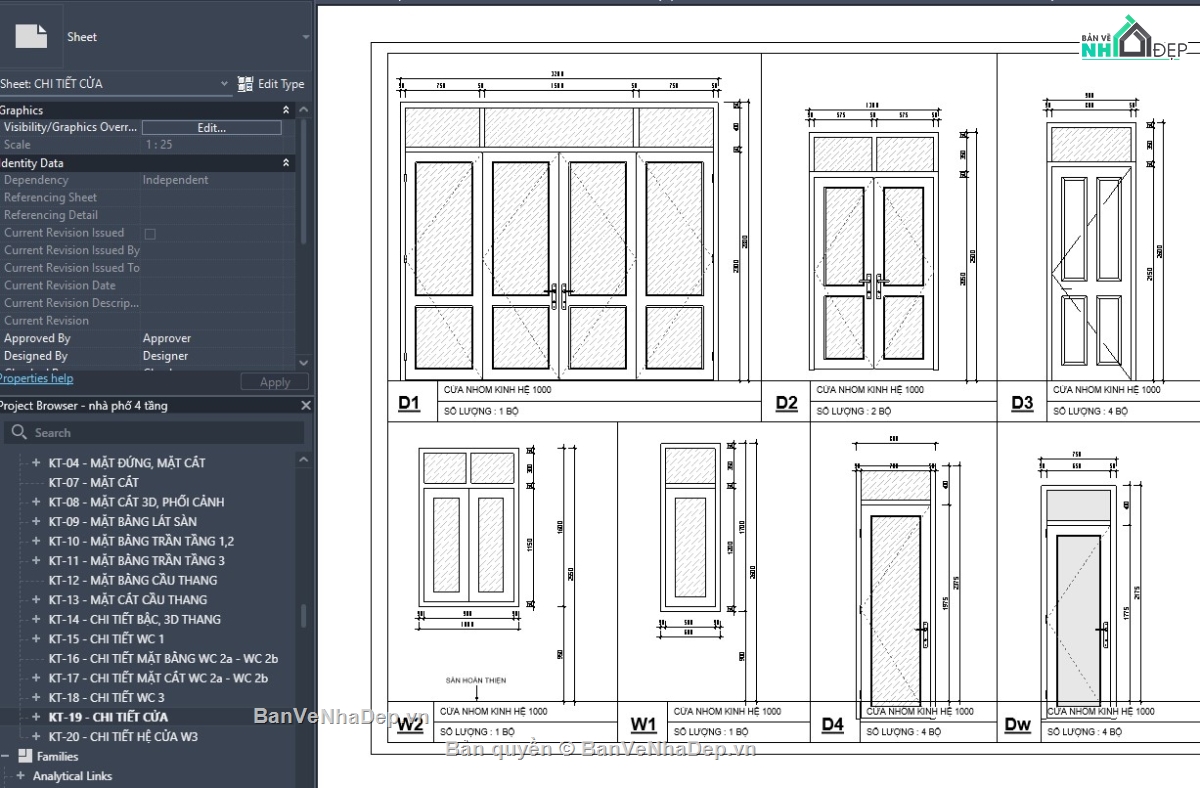
Task: Select the D3 single door elevation drawing
Action: 1091,249
